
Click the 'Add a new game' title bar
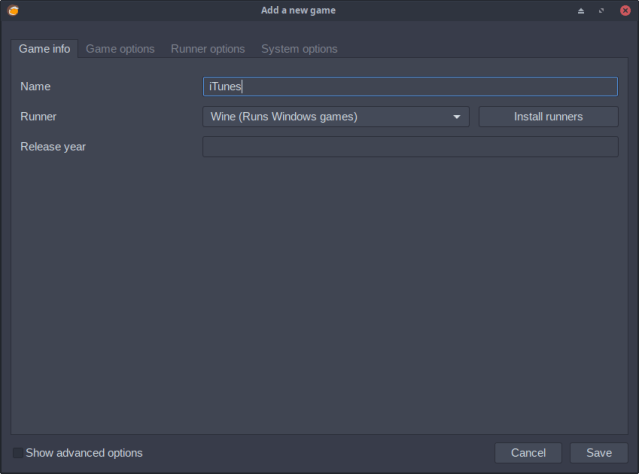click(x=319, y=10)
